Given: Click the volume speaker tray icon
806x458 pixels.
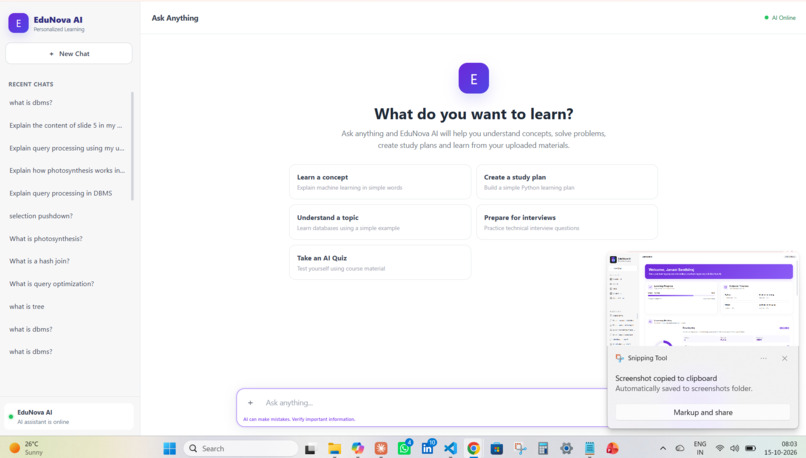Looking at the screenshot, I should (x=735, y=449).
